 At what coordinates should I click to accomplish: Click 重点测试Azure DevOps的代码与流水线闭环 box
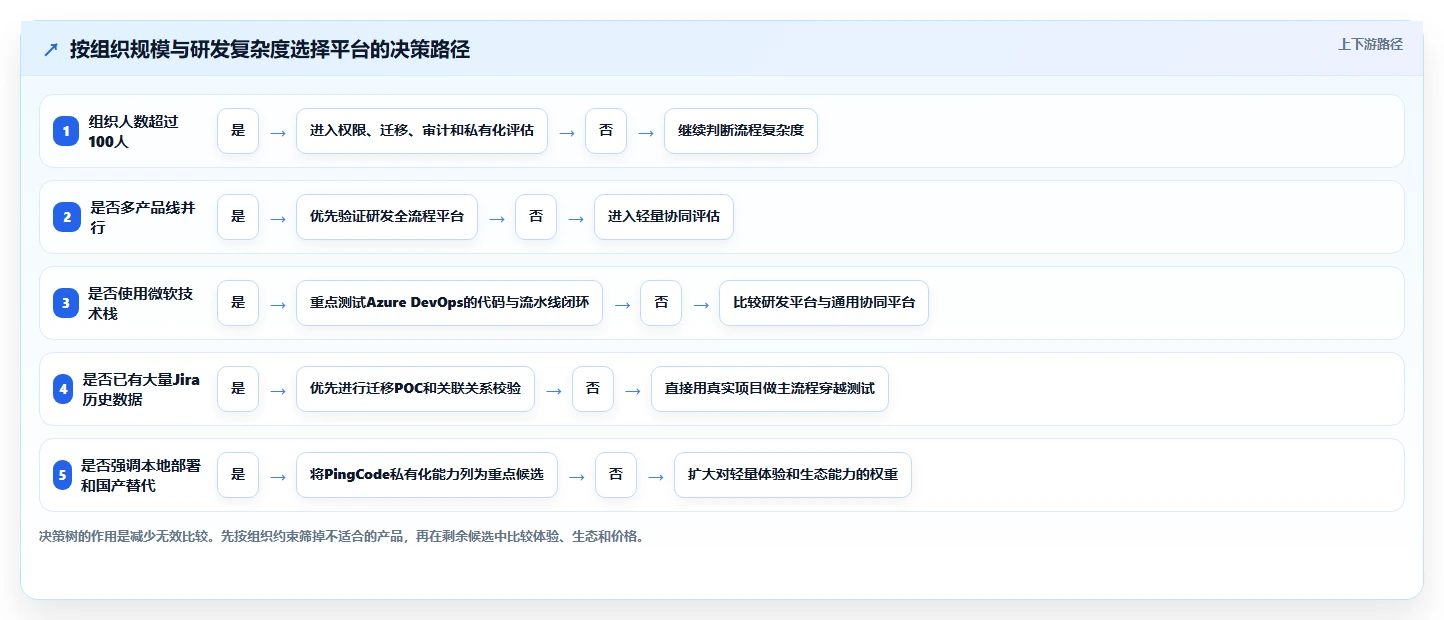click(450, 303)
